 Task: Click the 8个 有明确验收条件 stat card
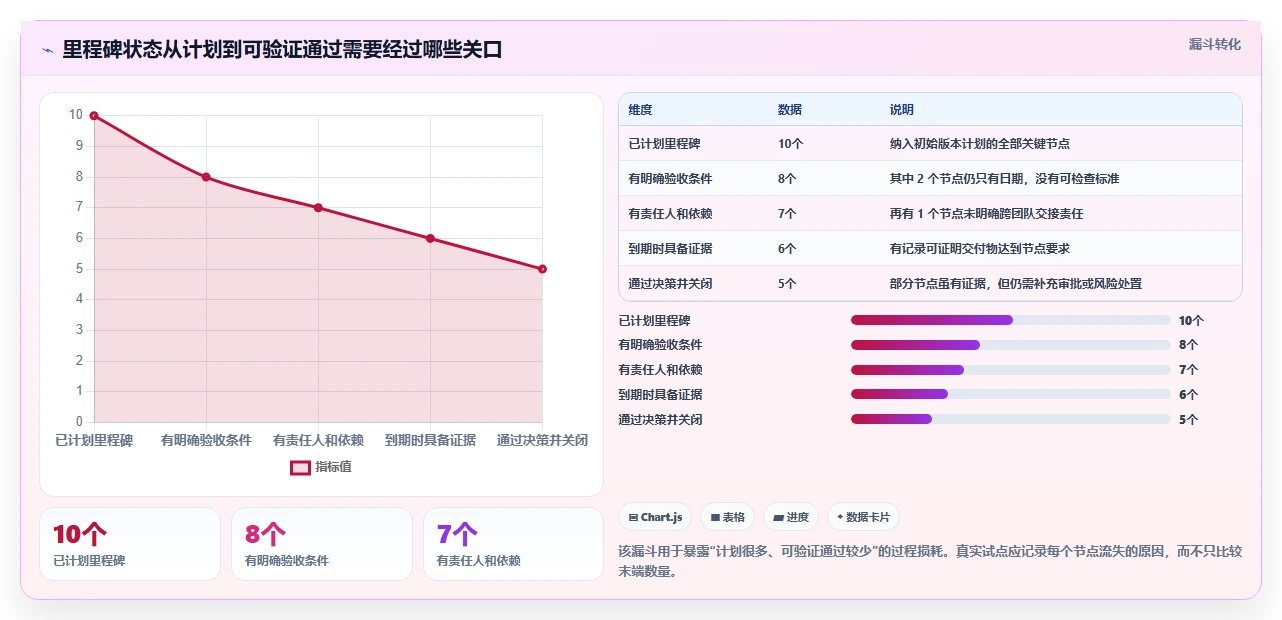(322, 544)
